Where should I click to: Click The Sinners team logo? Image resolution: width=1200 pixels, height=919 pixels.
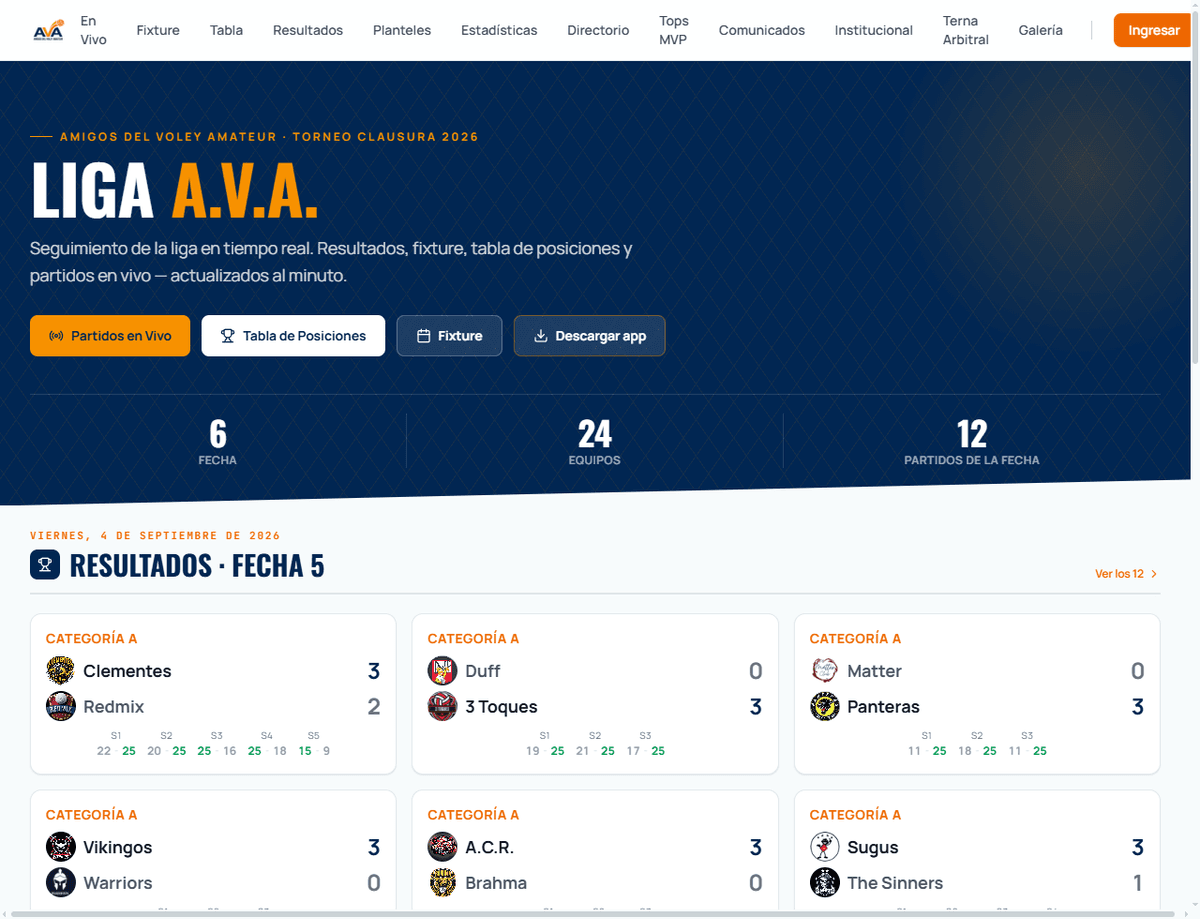coord(825,883)
